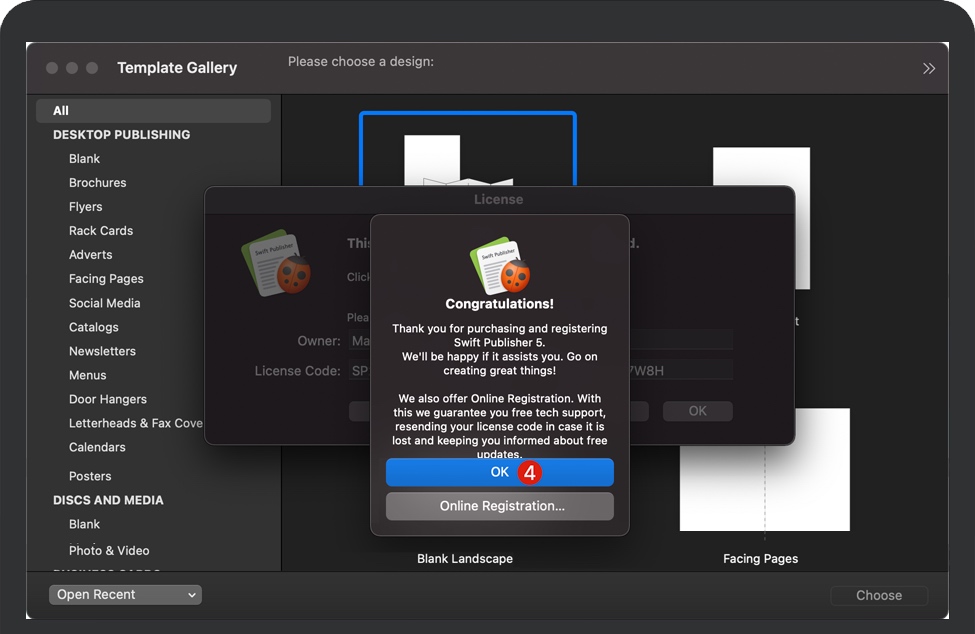
Task: Select Posters category
Action: (x=90, y=476)
